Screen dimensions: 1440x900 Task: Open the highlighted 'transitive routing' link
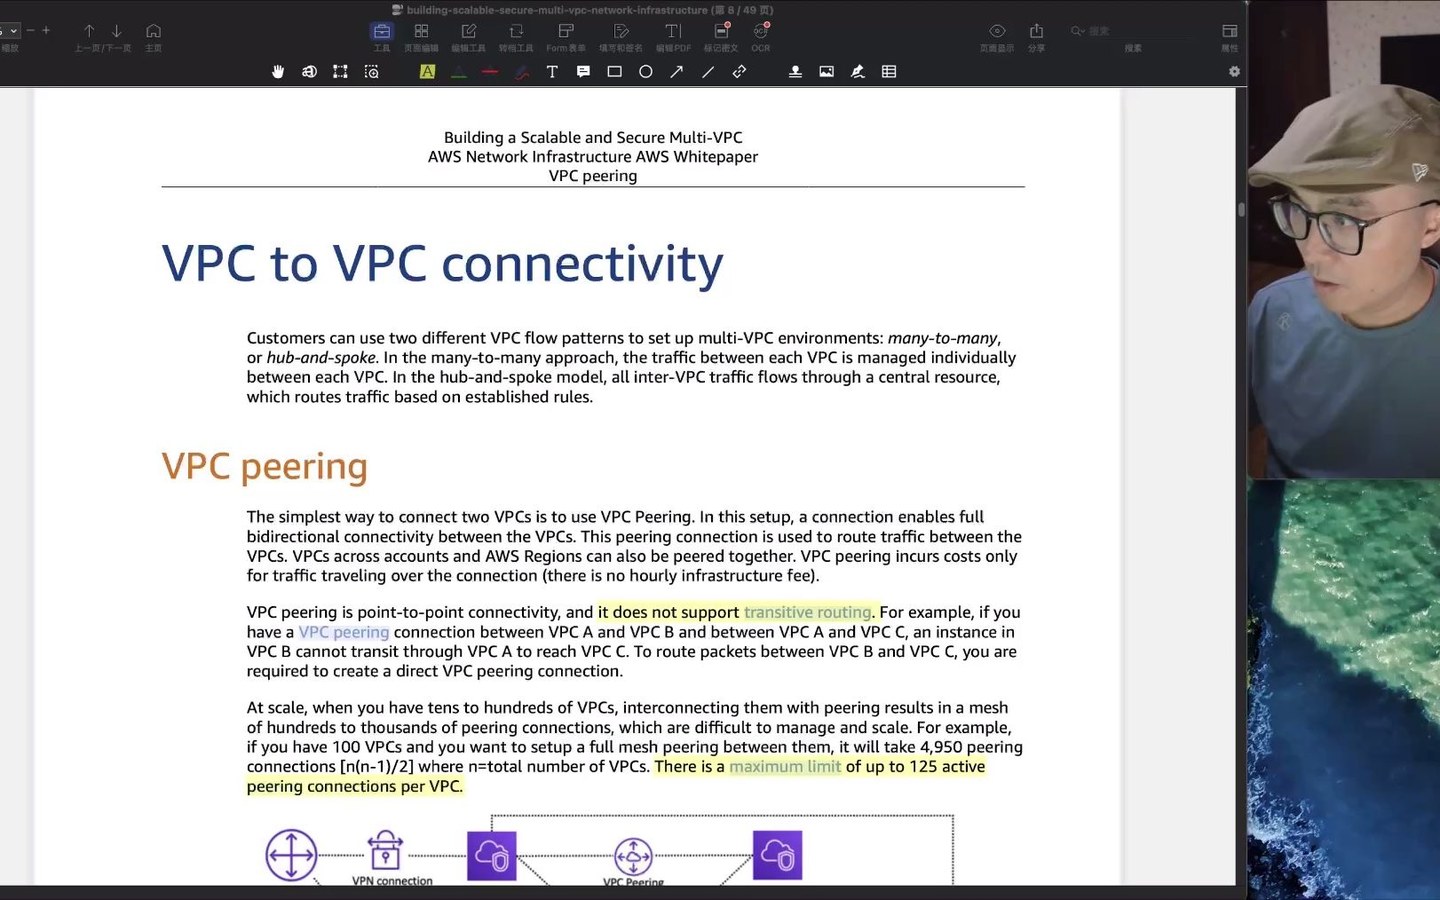click(x=808, y=613)
